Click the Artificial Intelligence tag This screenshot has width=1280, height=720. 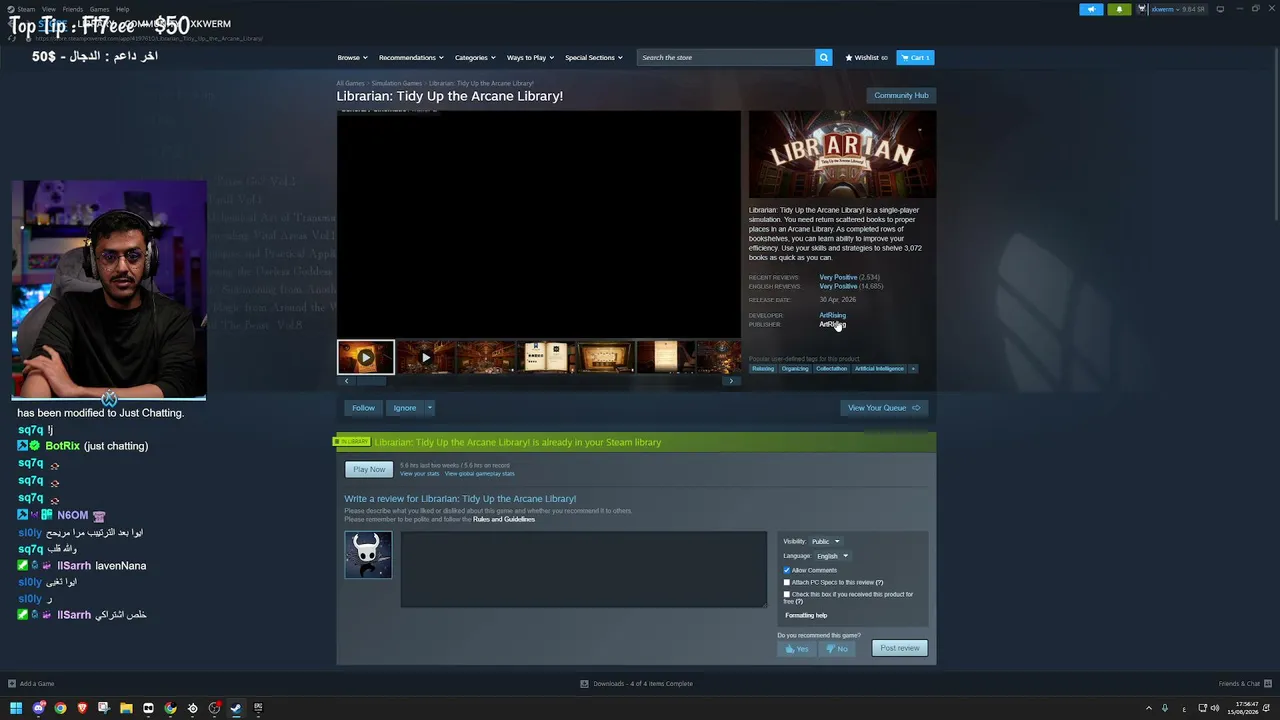tap(879, 369)
